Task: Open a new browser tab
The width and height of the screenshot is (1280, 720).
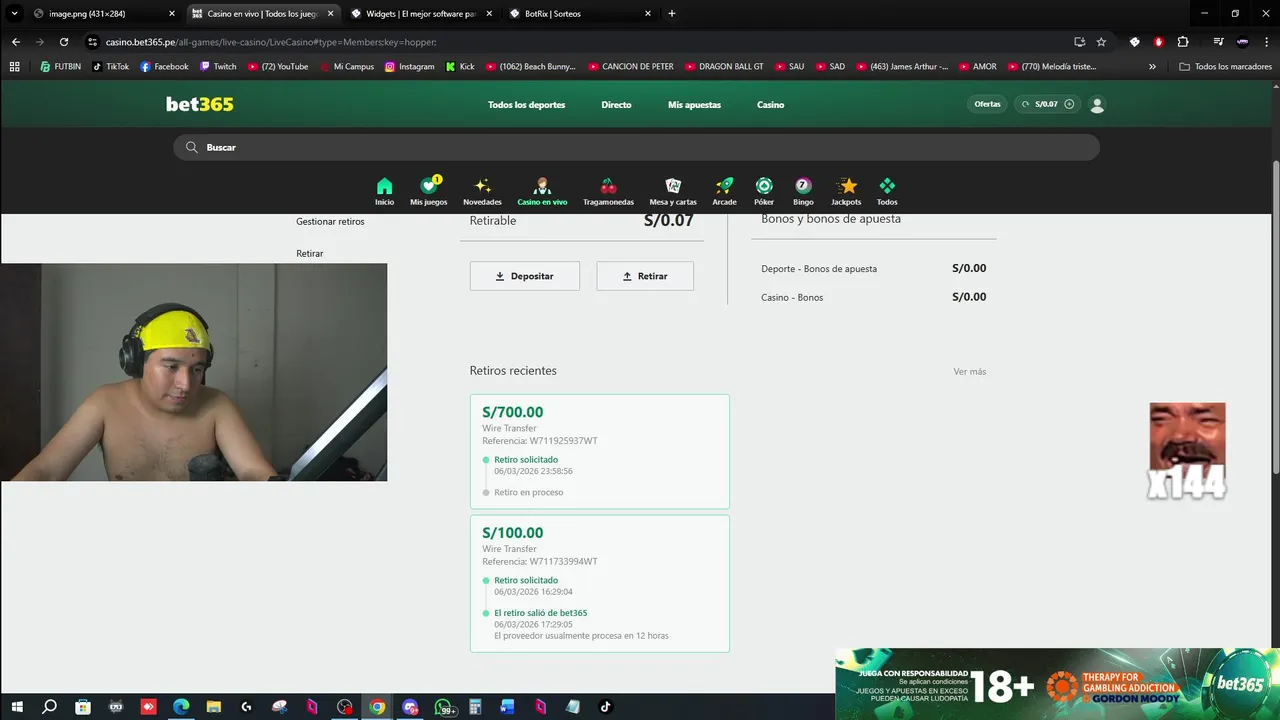Action: pyautogui.click(x=672, y=14)
